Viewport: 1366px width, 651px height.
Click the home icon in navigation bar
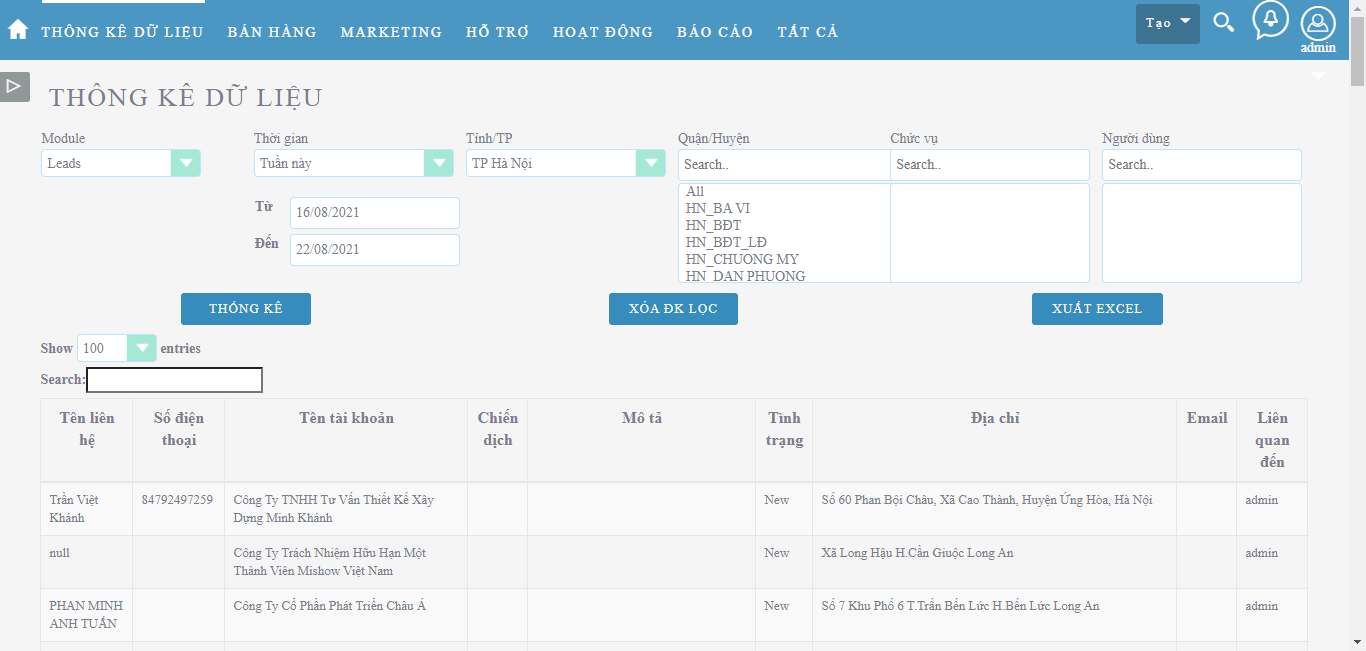click(18, 30)
